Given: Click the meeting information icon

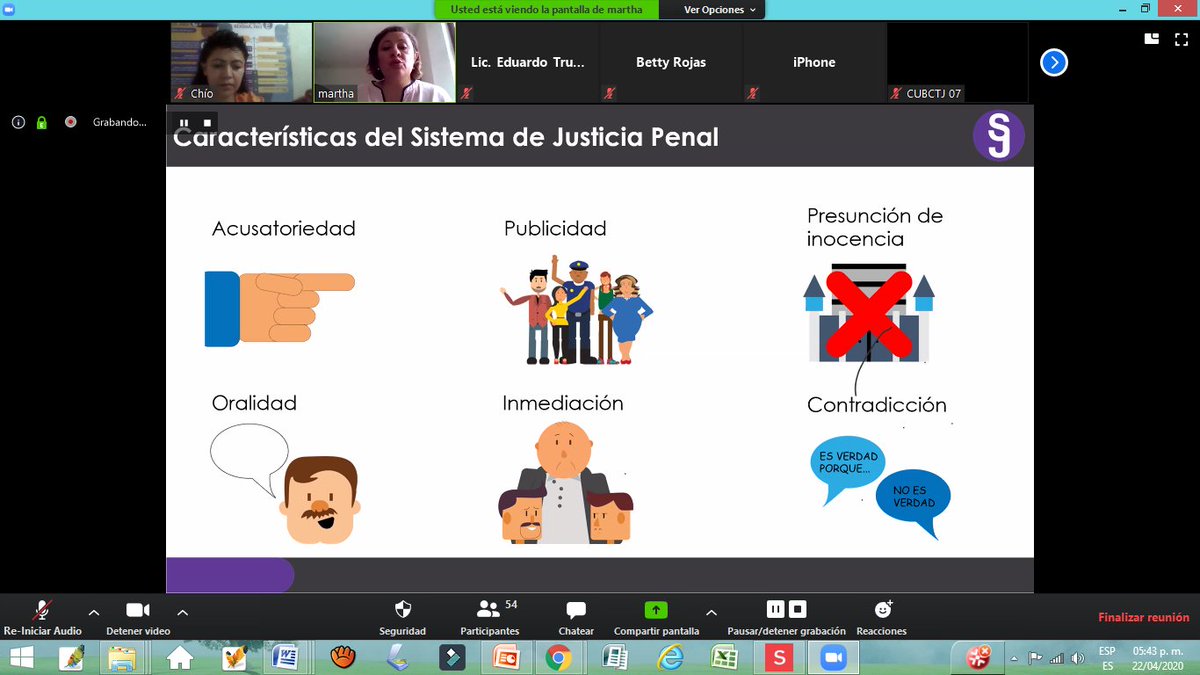Looking at the screenshot, I should (18, 122).
